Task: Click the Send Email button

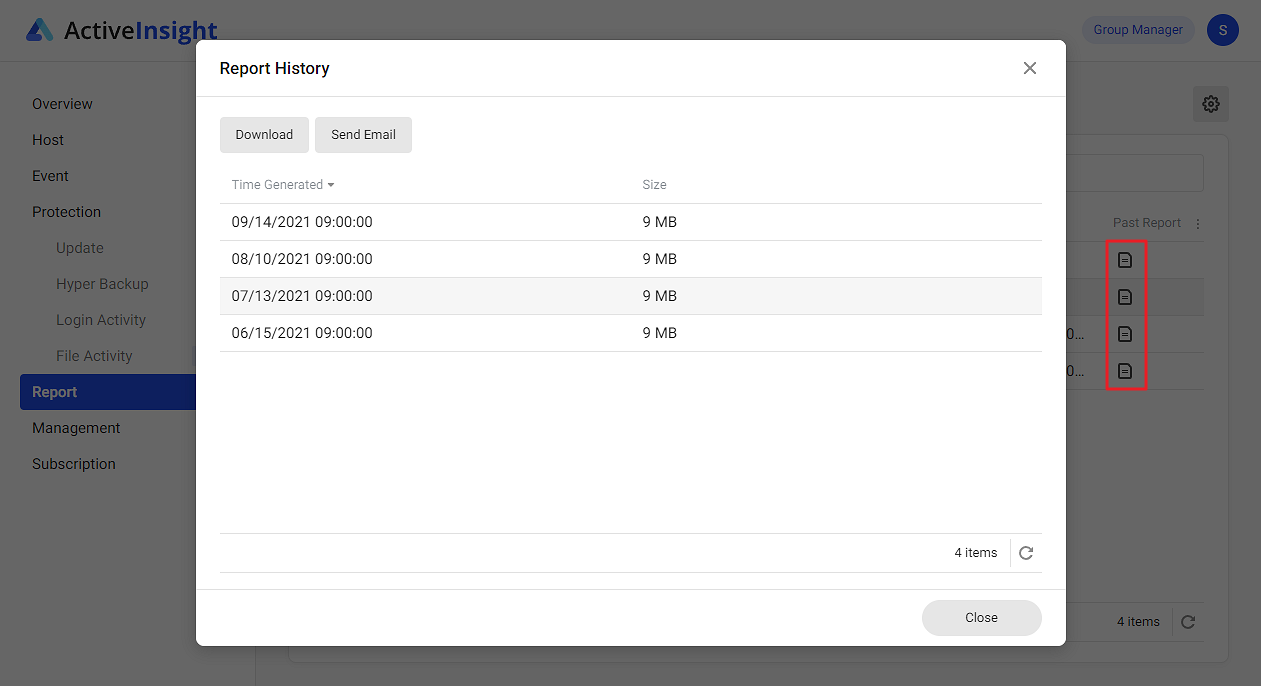Action: (363, 134)
